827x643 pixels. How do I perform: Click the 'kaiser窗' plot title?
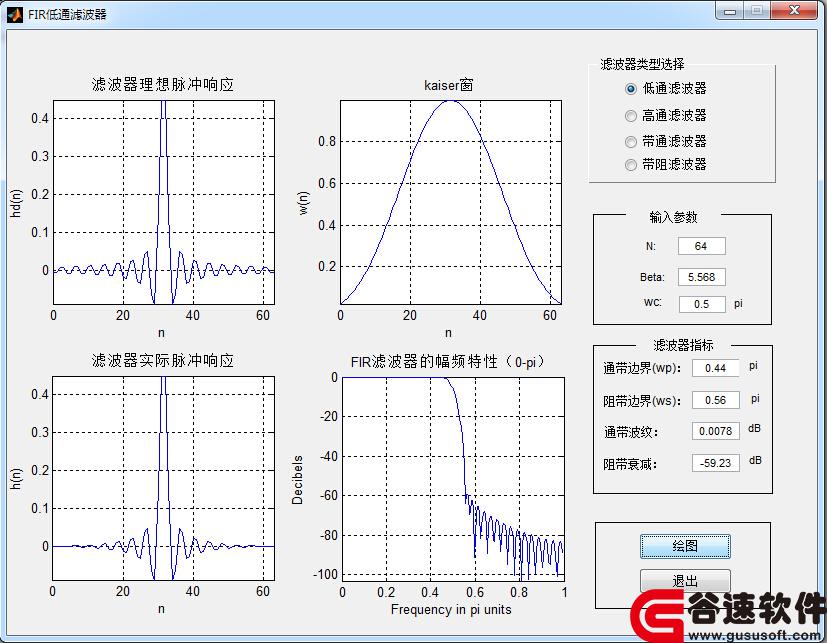(448, 85)
